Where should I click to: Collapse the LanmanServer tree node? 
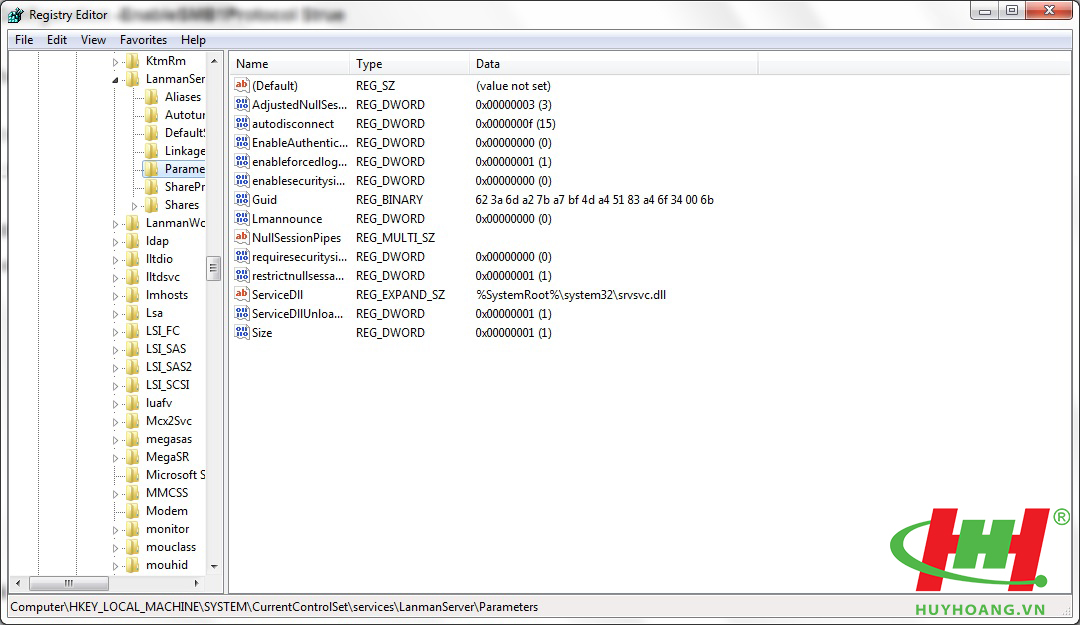coord(116,79)
